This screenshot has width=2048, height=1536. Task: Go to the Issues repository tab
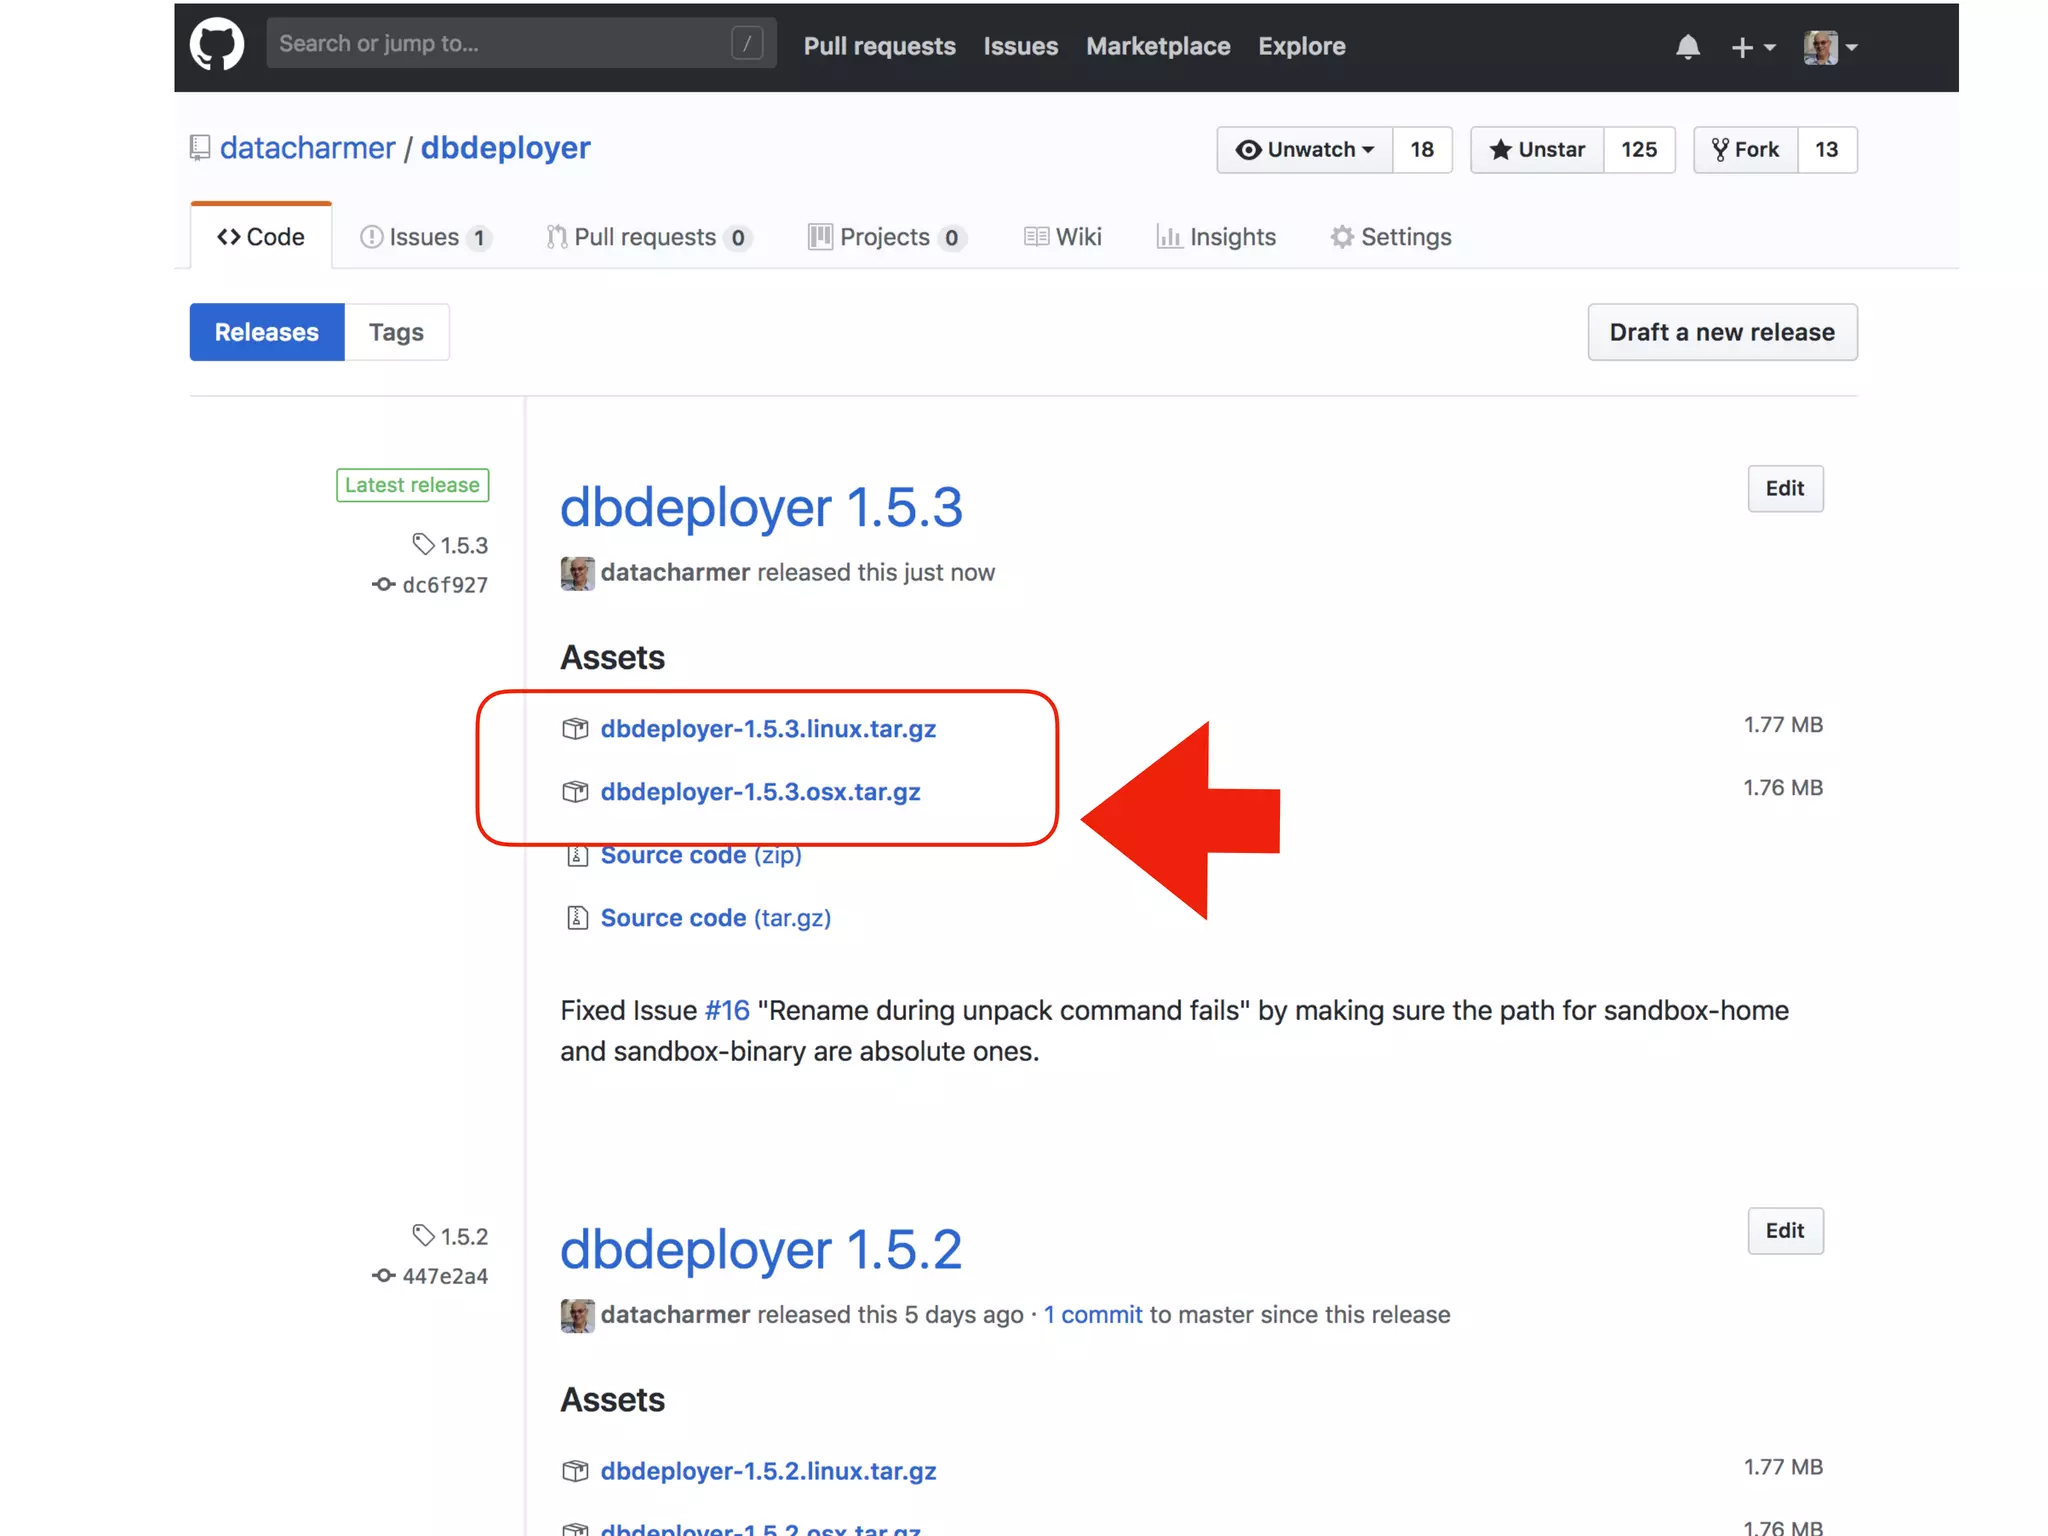pos(424,237)
